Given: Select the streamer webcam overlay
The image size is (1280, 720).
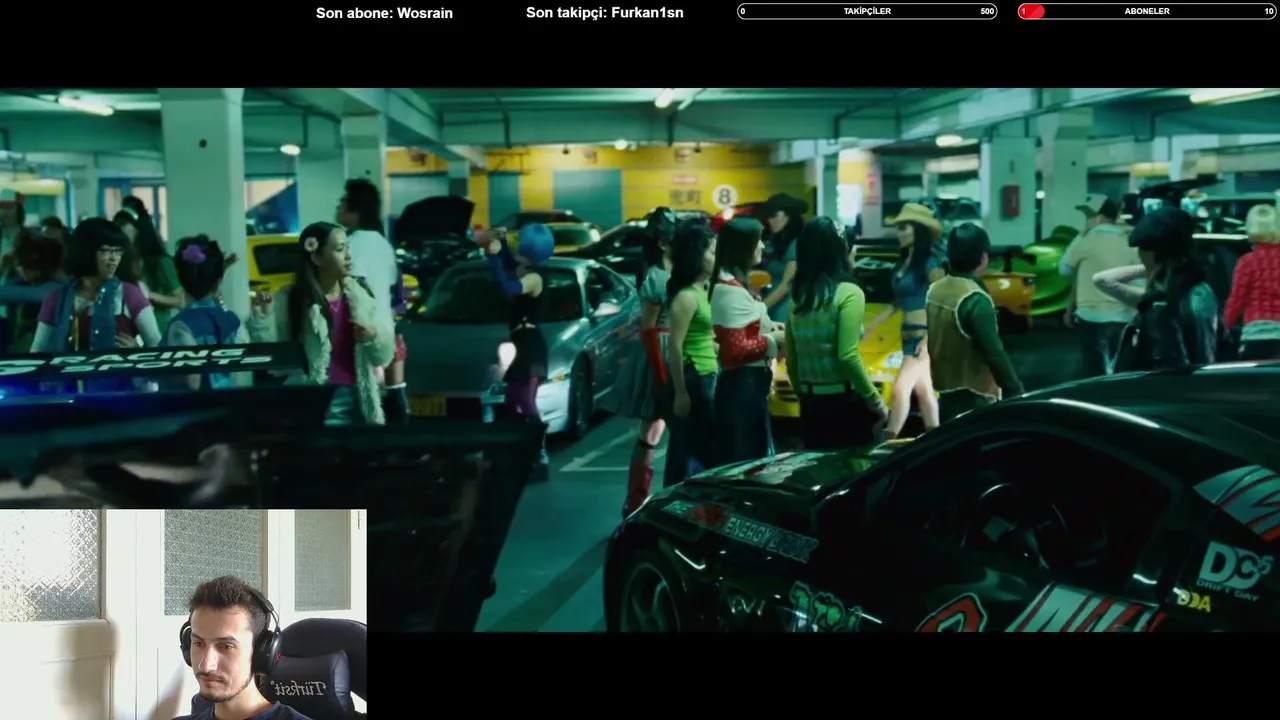Looking at the screenshot, I should pos(183,614).
